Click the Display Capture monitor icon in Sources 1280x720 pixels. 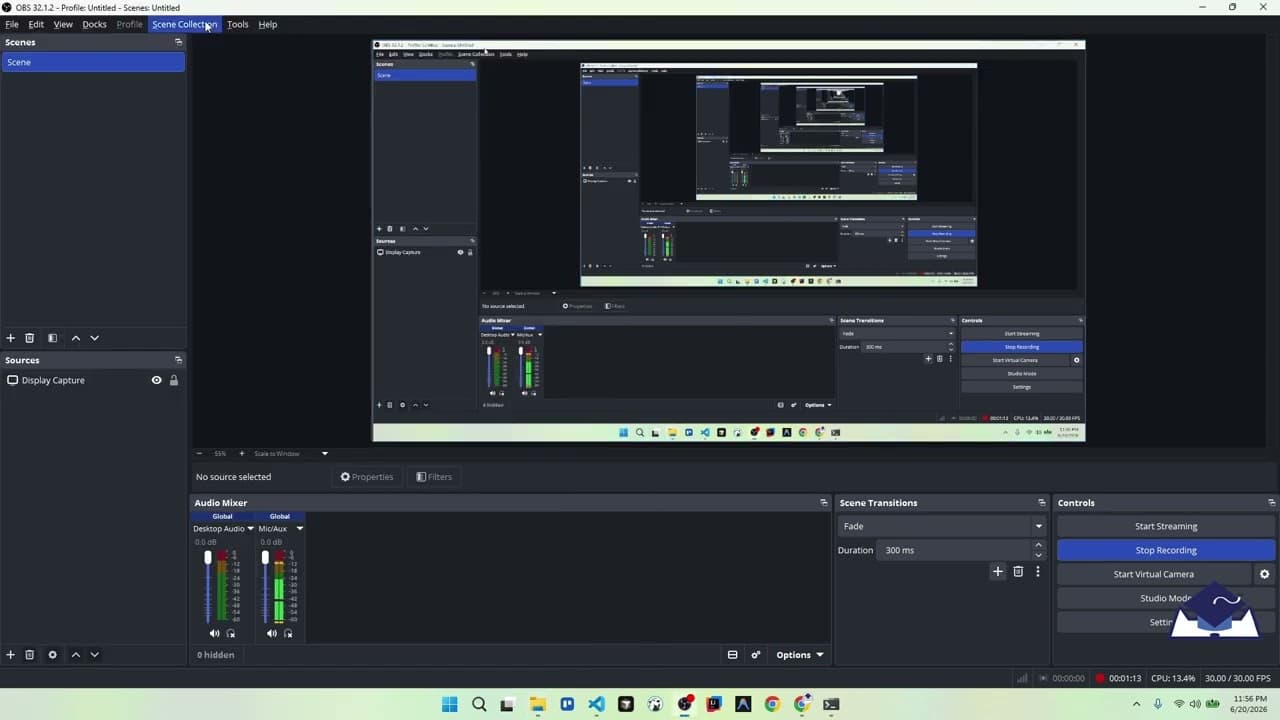coord(13,380)
